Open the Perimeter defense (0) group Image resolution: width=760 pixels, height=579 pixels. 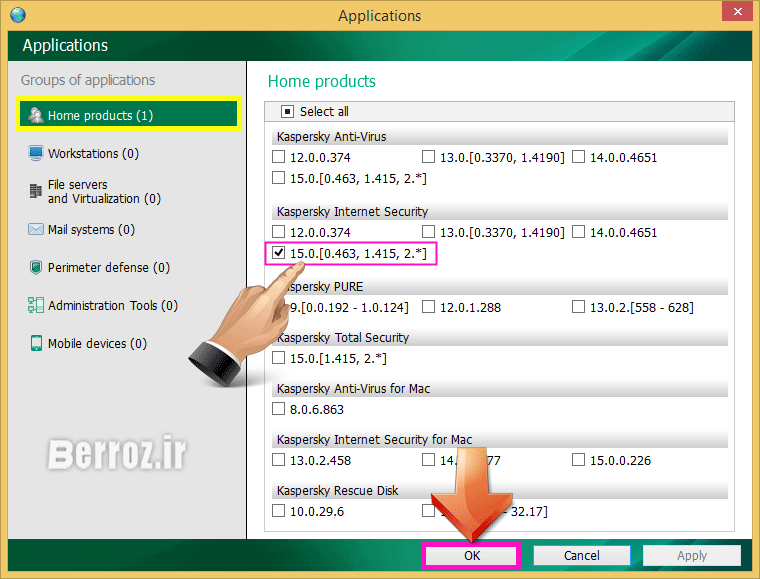(109, 267)
